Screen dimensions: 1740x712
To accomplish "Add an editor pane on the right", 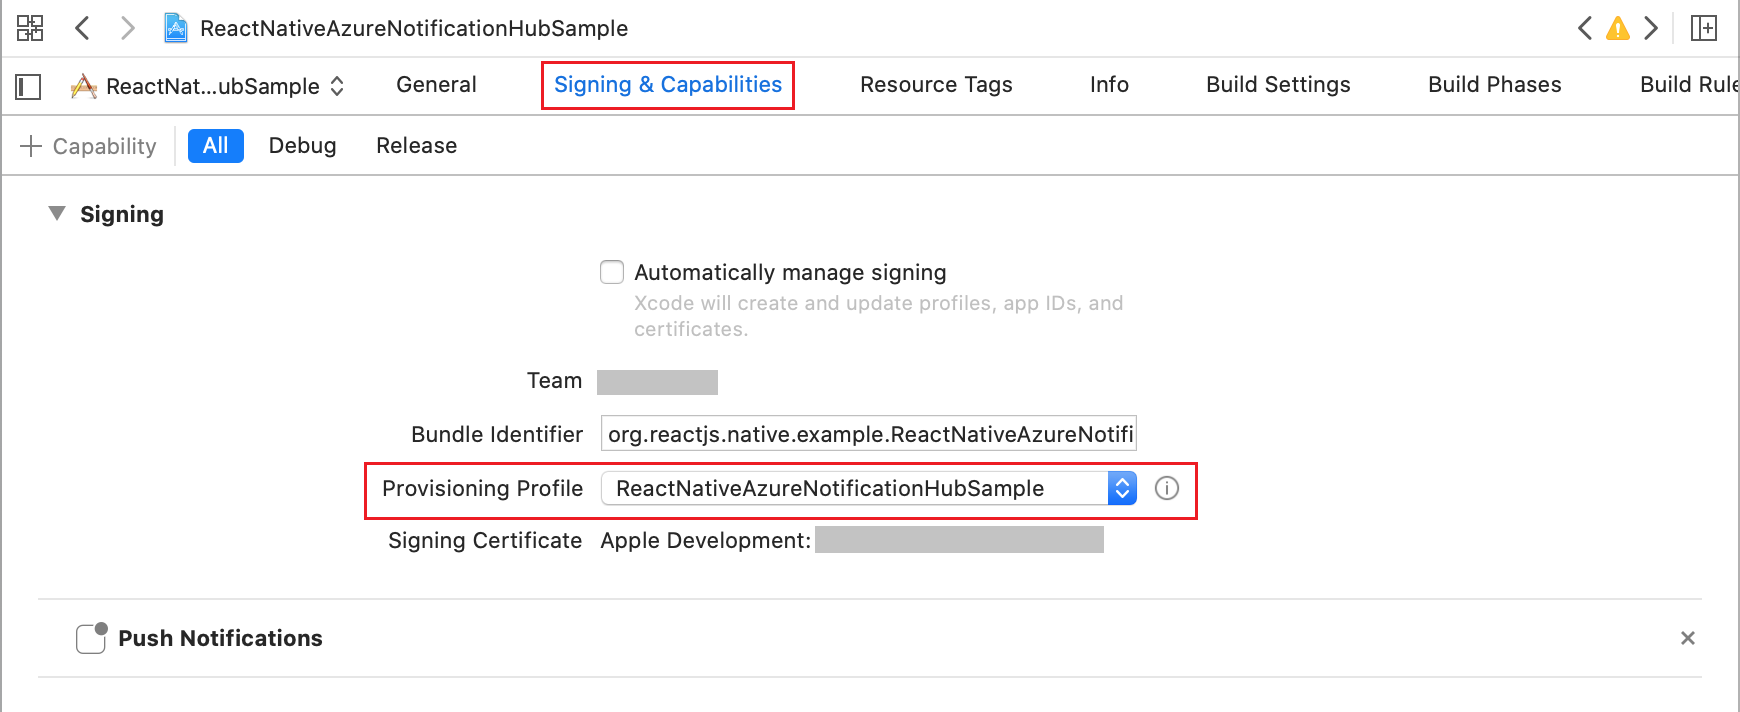I will [1704, 28].
